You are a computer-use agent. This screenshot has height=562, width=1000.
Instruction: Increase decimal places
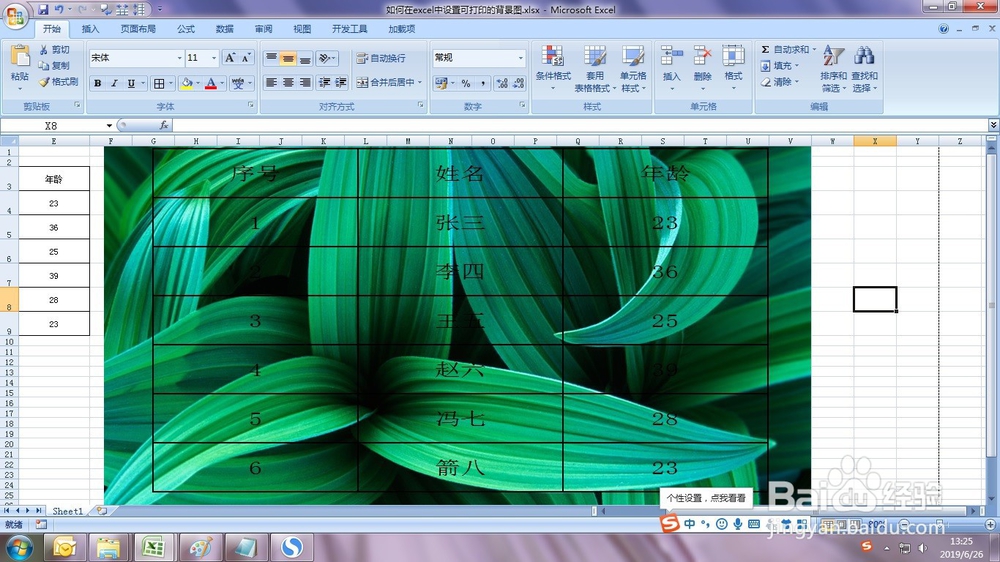point(503,83)
